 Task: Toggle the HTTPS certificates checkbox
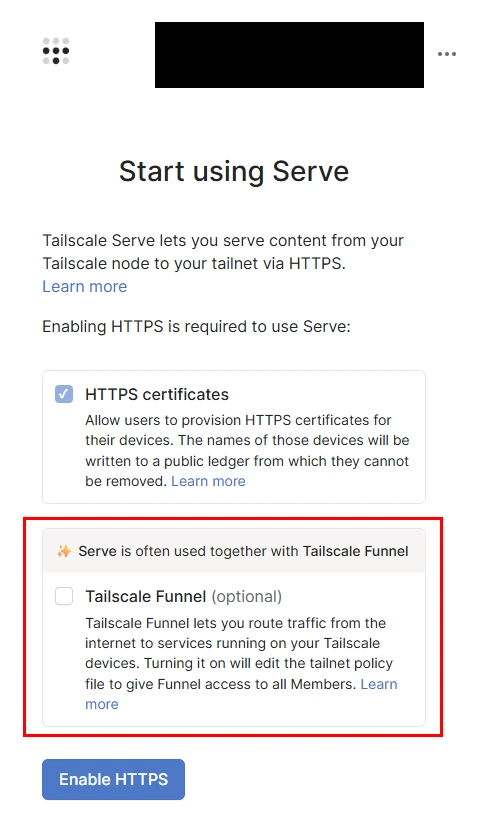pyautogui.click(x=64, y=394)
